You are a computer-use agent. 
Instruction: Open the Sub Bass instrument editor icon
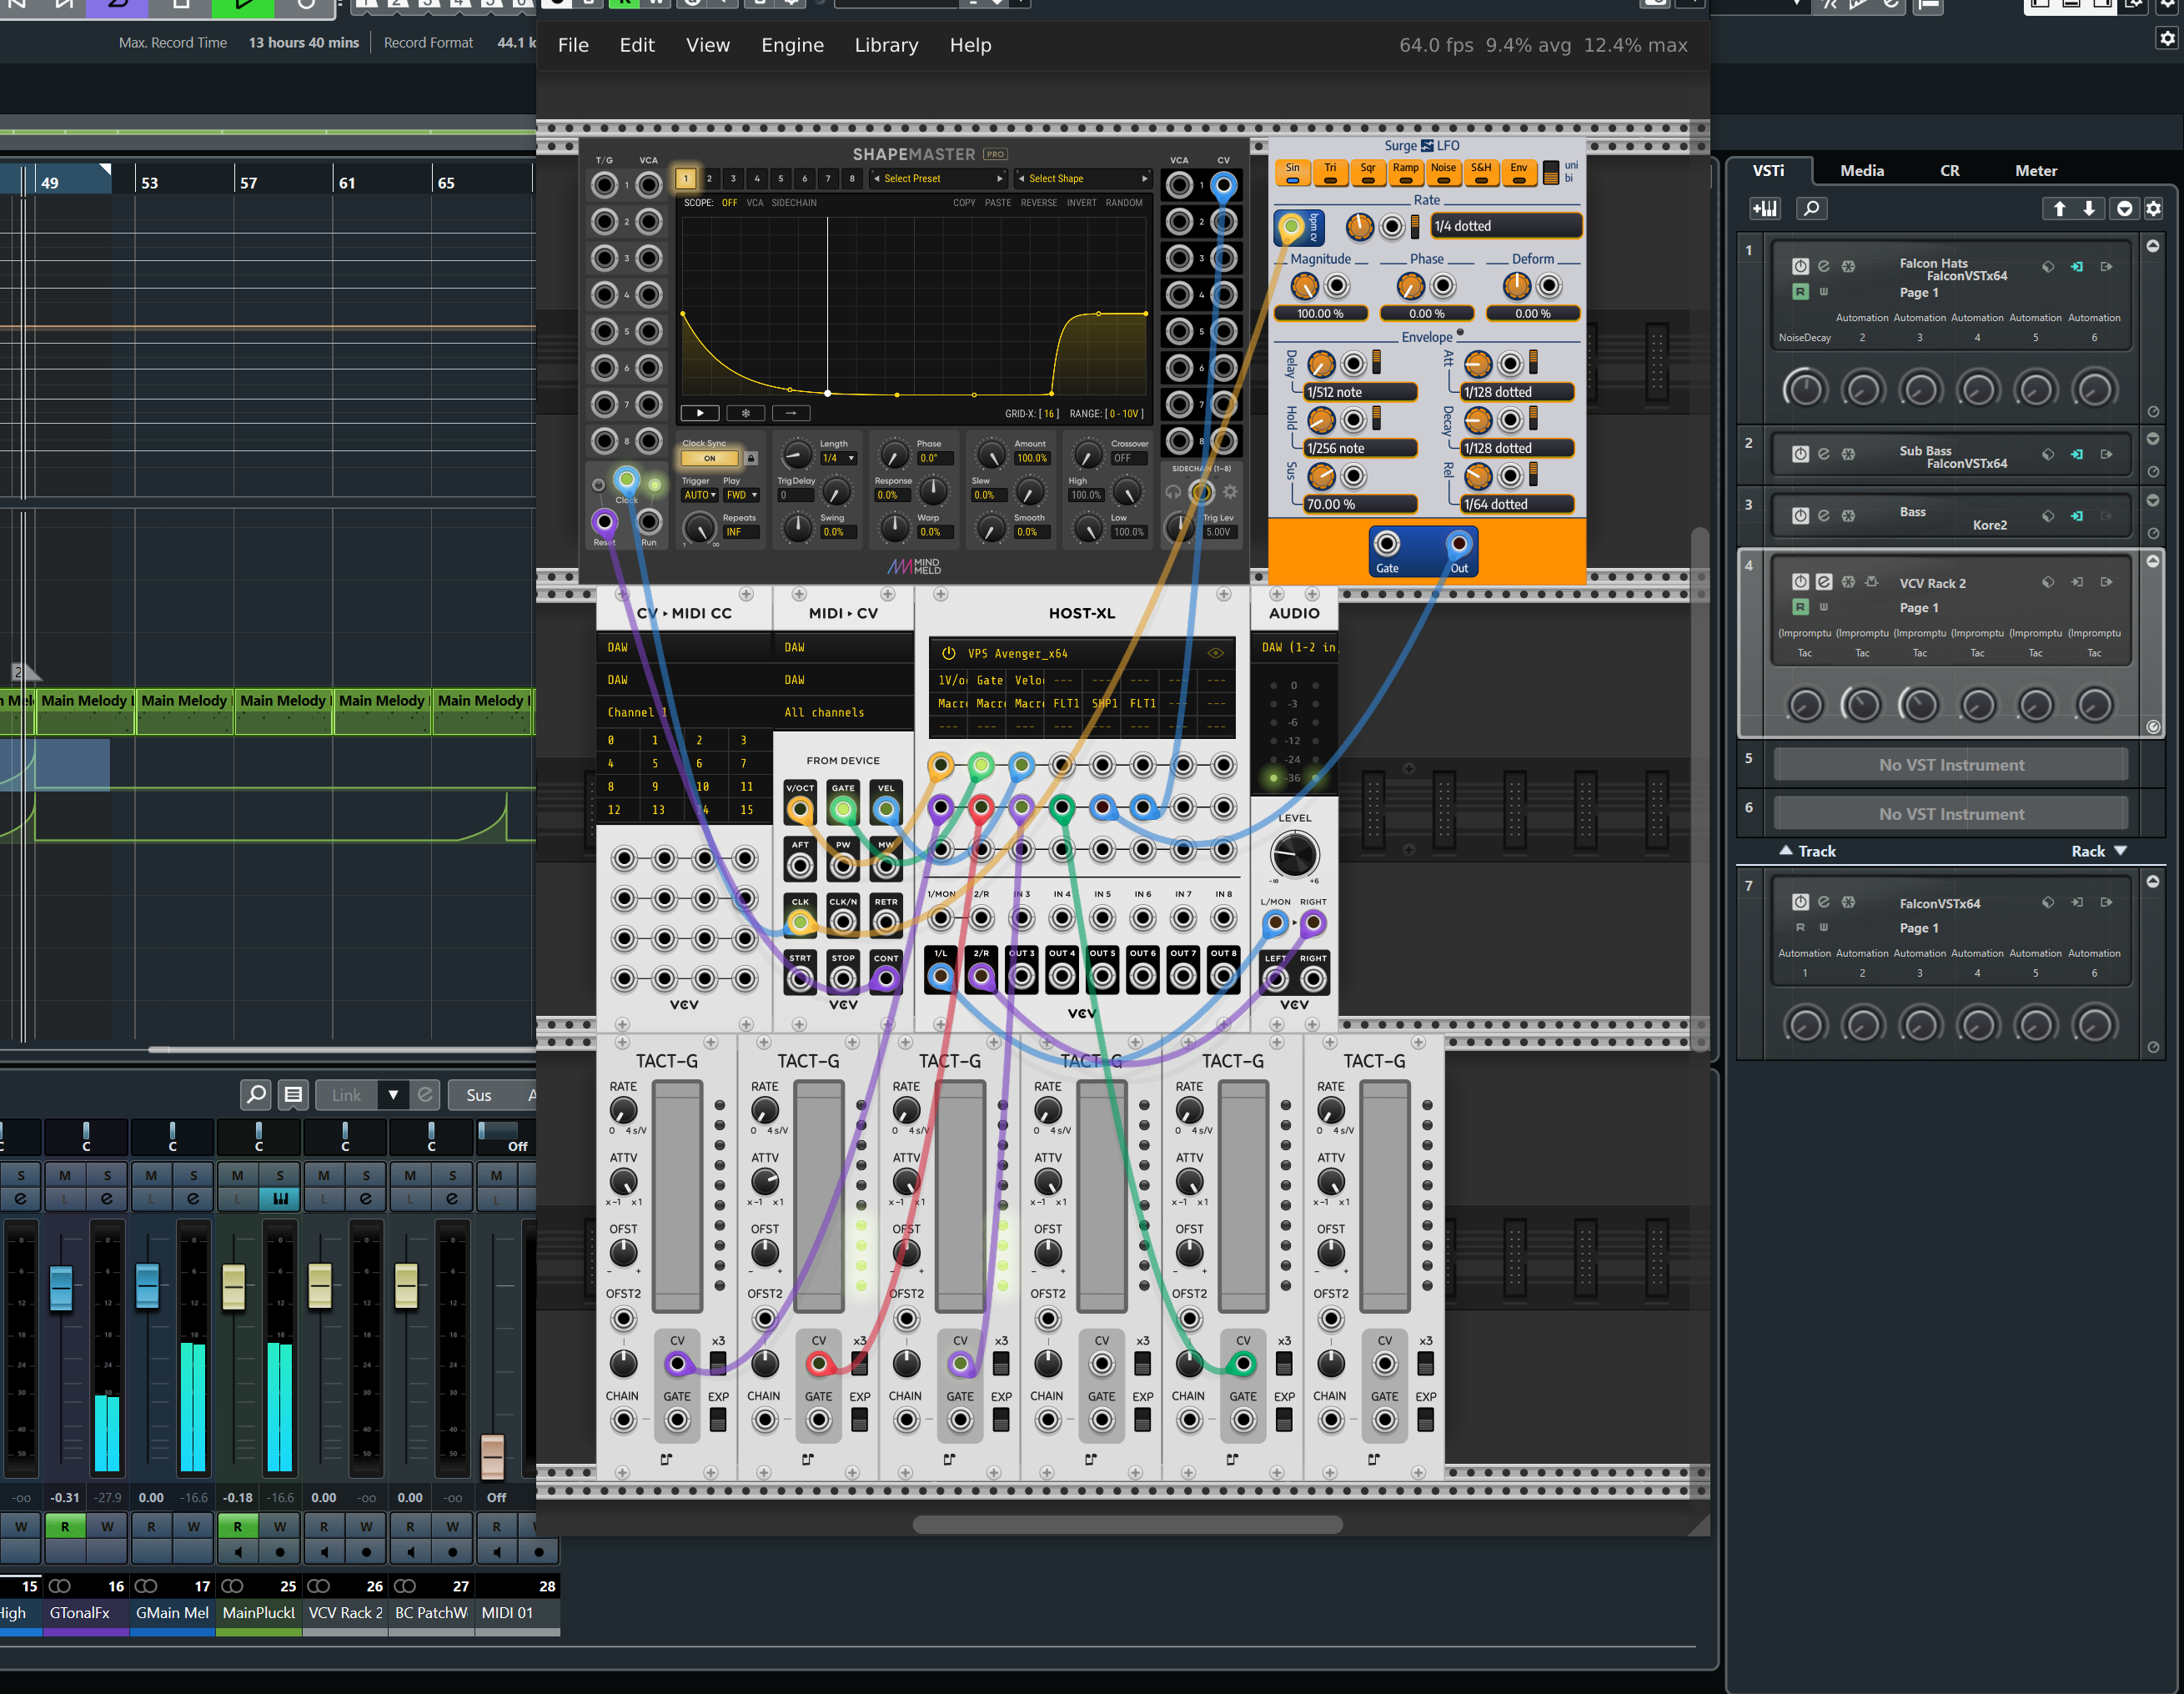pyautogui.click(x=1824, y=454)
